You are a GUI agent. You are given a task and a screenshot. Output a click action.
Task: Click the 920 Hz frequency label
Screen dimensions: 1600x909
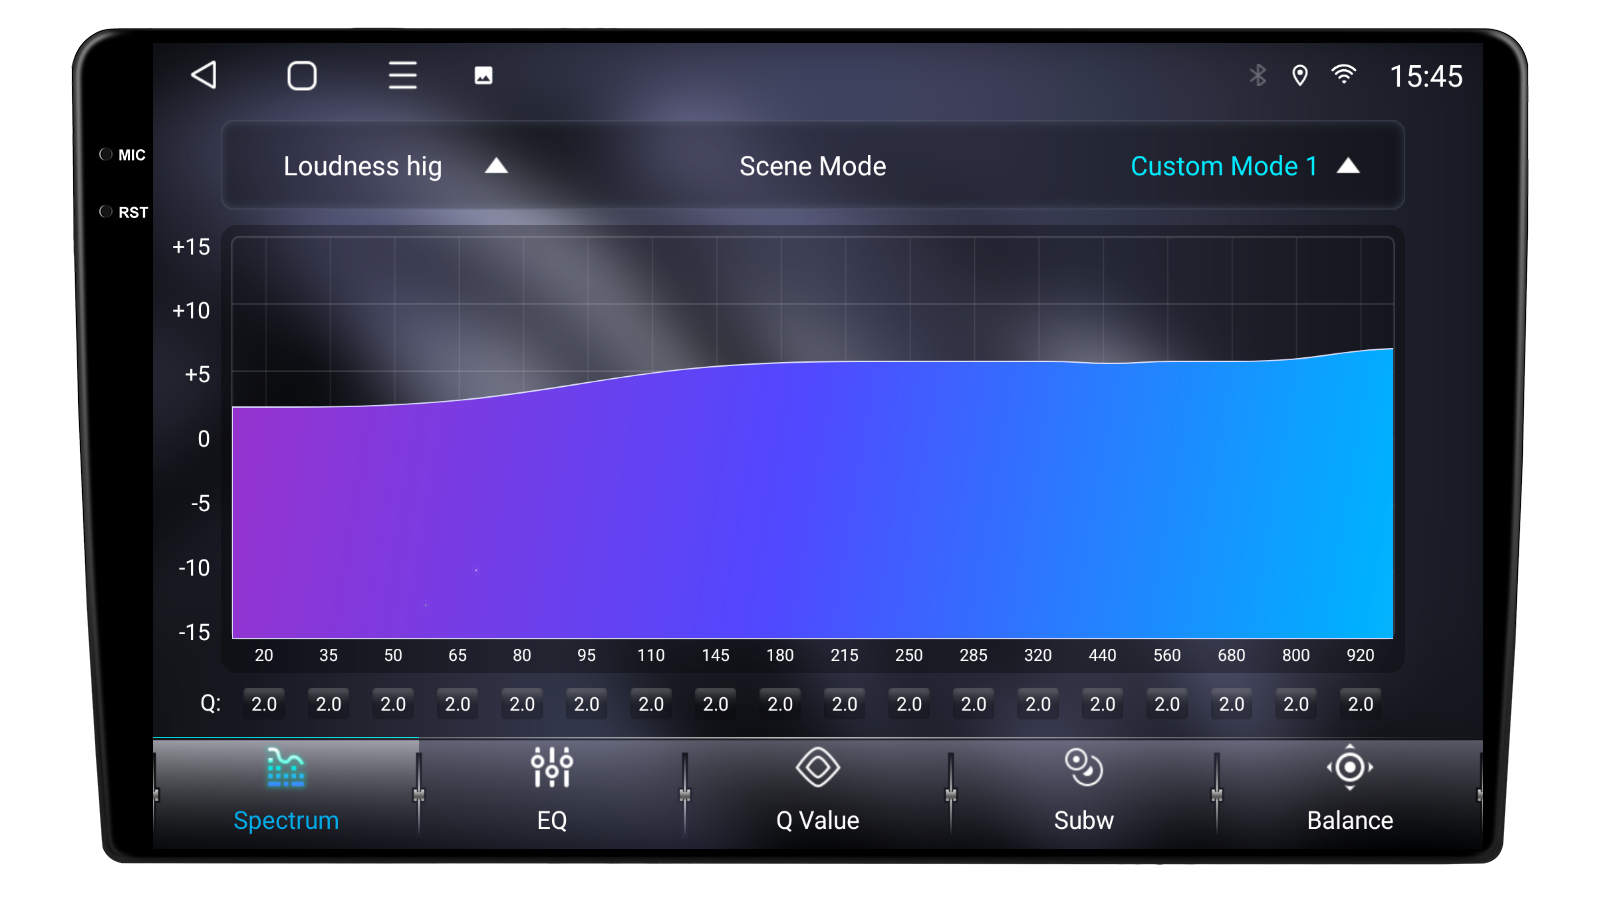click(1361, 655)
